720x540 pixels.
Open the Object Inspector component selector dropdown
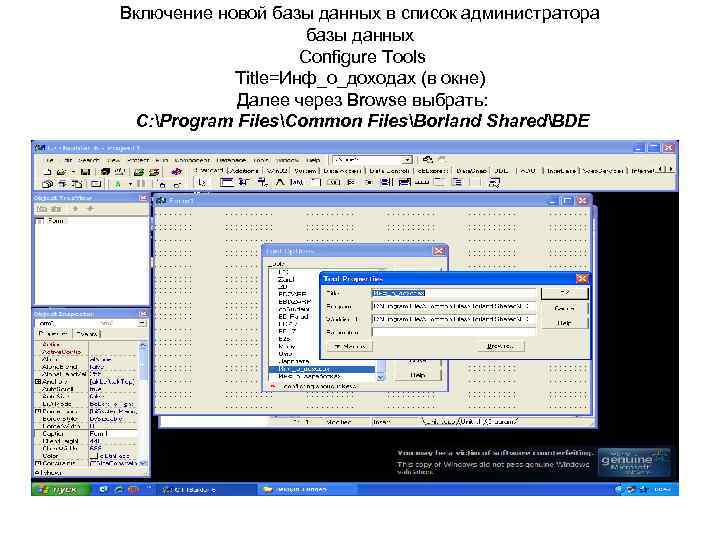pyautogui.click(x=142, y=323)
